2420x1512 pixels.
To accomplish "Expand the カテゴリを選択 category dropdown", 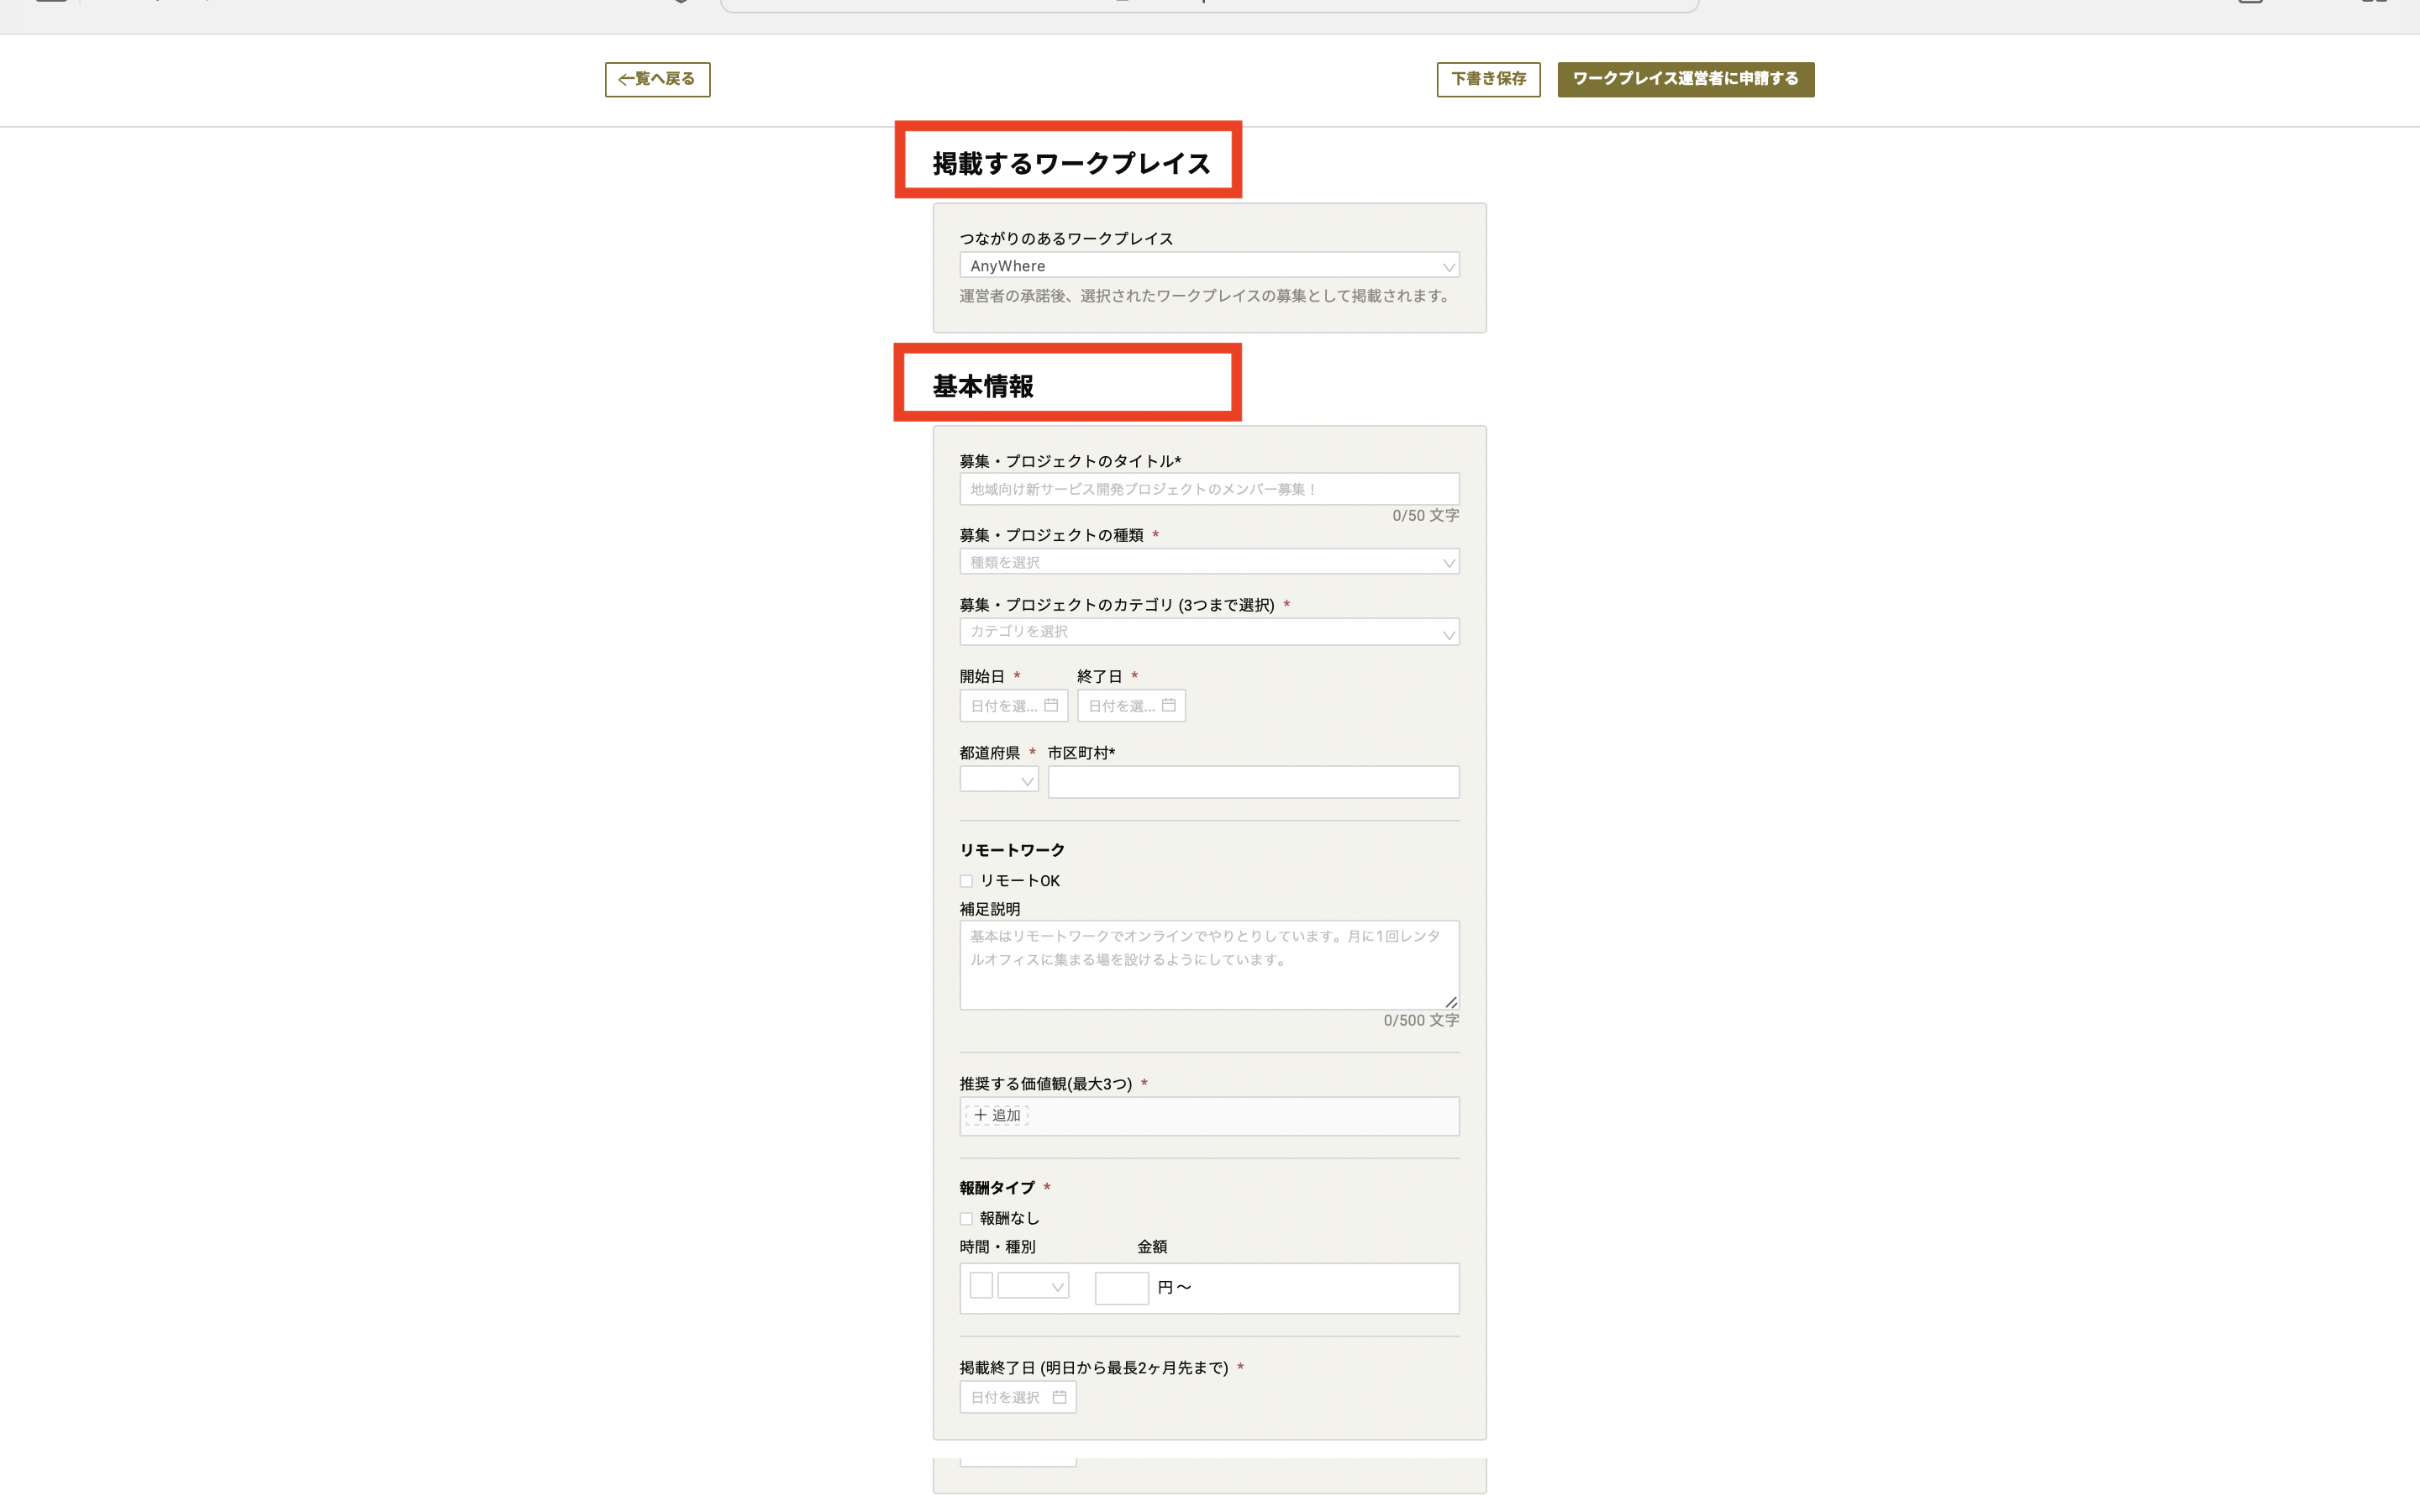I will click(1208, 632).
